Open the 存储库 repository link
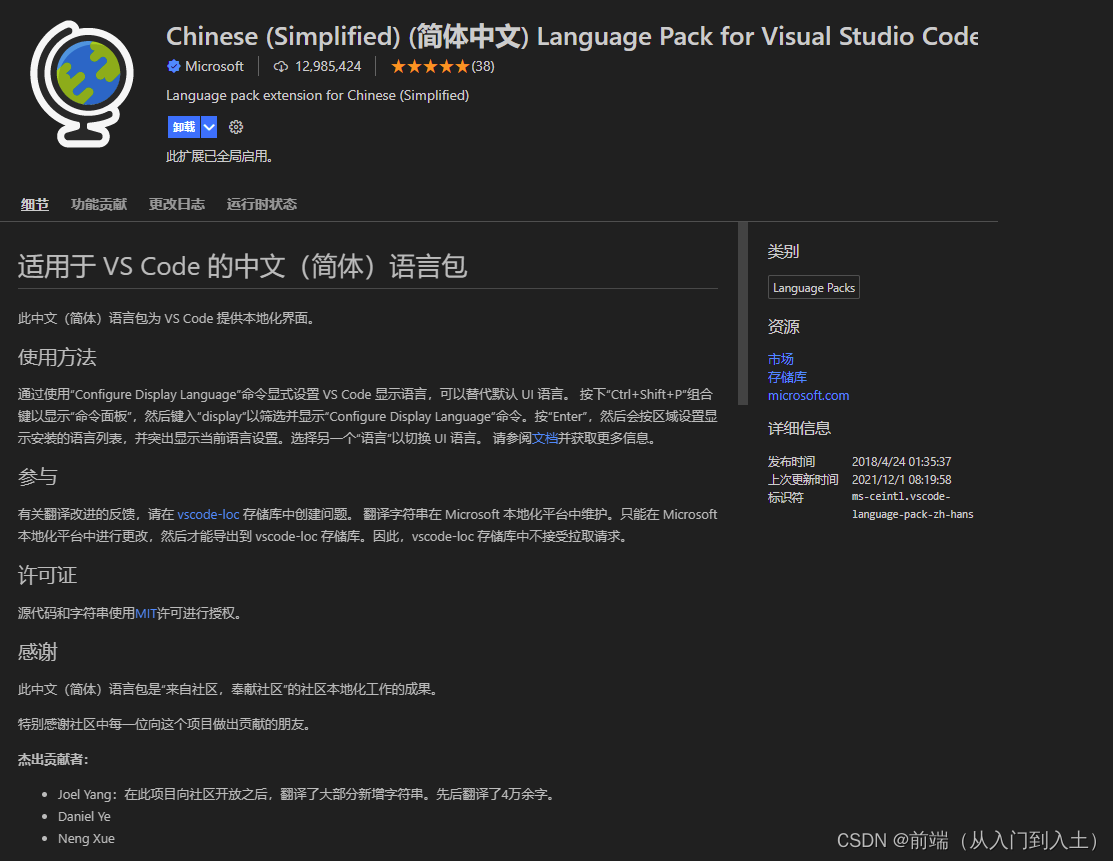 tap(787, 377)
